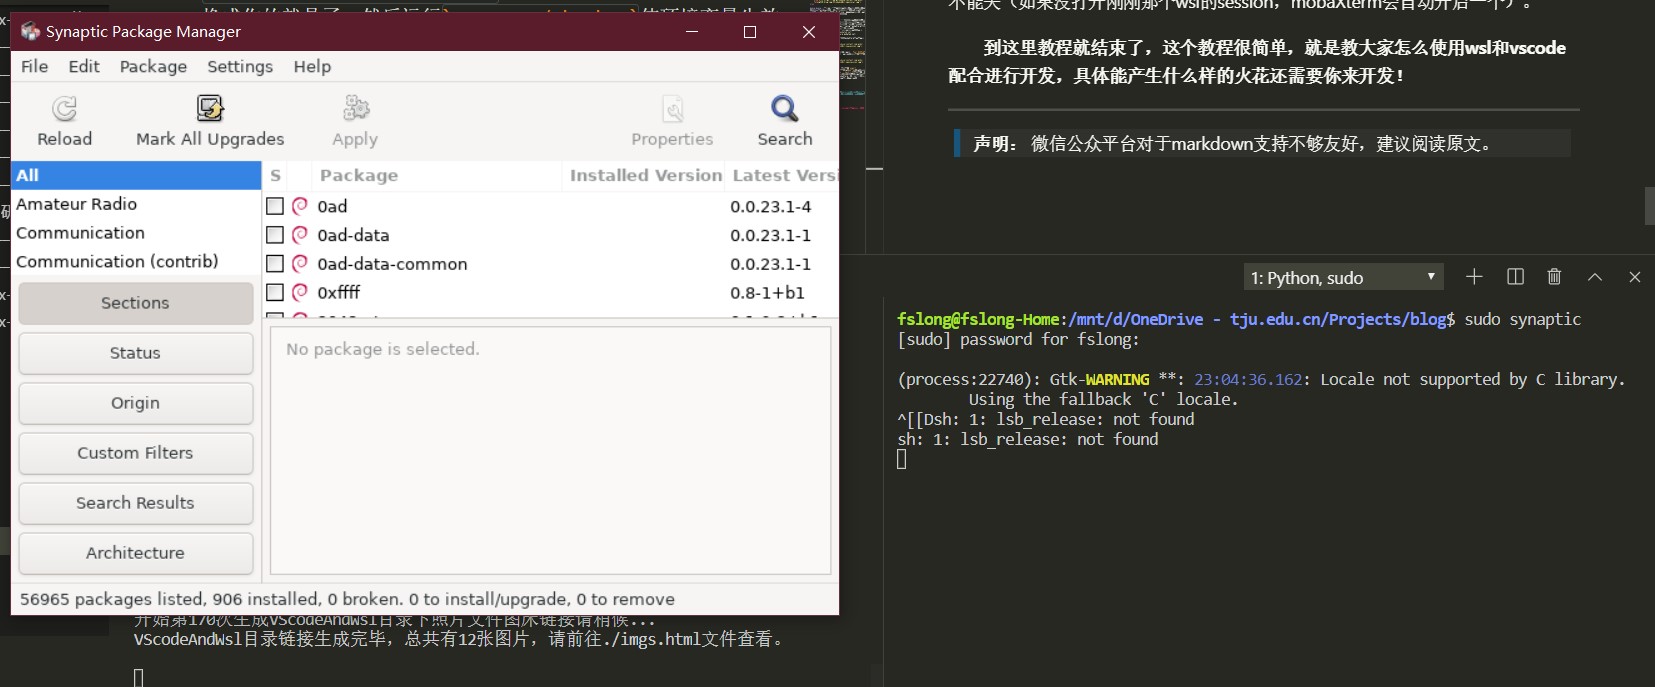
Task: Select the 0ad package name
Action: [x=332, y=206]
